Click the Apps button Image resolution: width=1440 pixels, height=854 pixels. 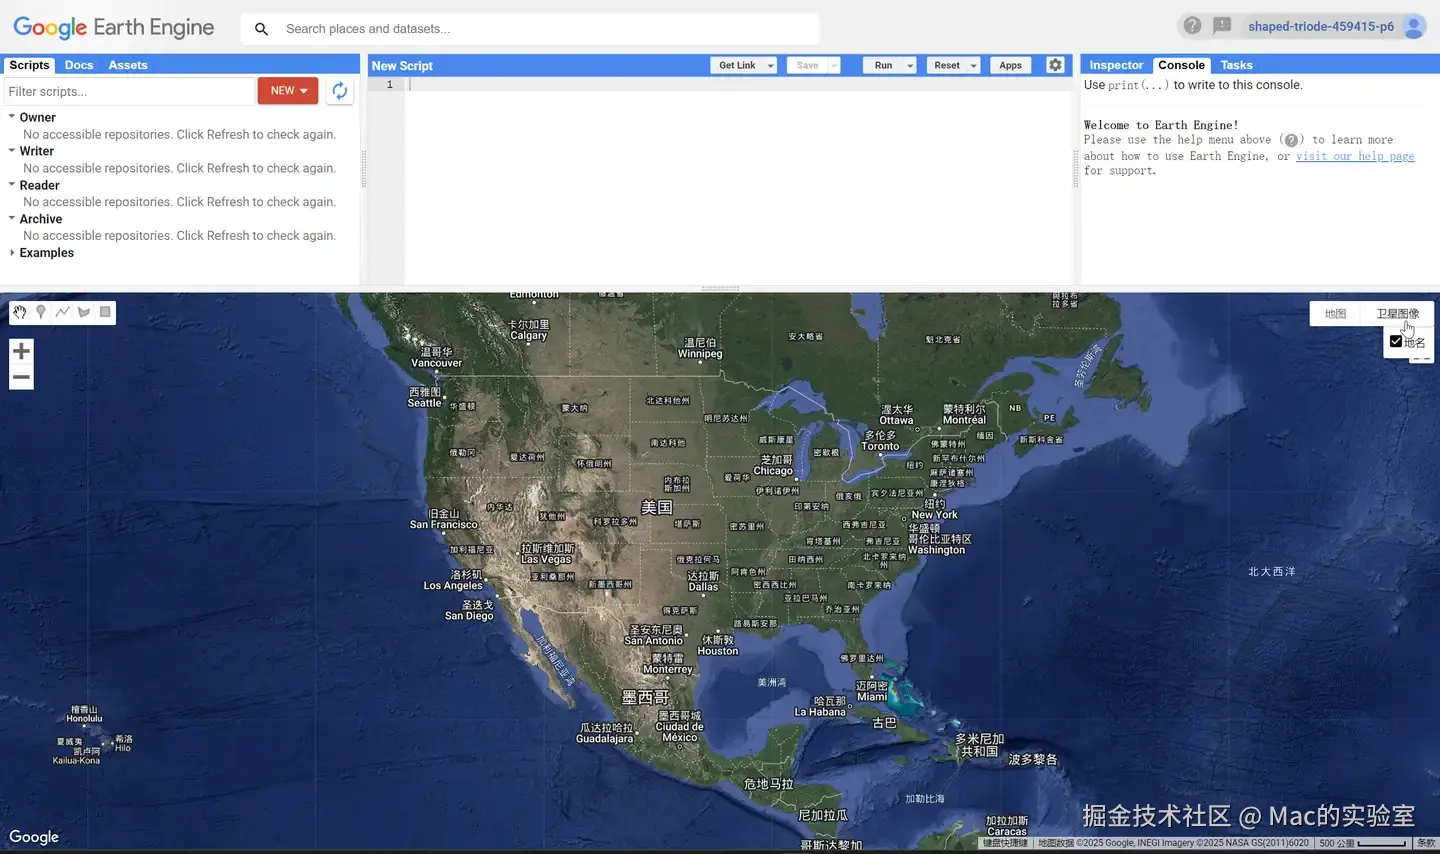pyautogui.click(x=1011, y=66)
